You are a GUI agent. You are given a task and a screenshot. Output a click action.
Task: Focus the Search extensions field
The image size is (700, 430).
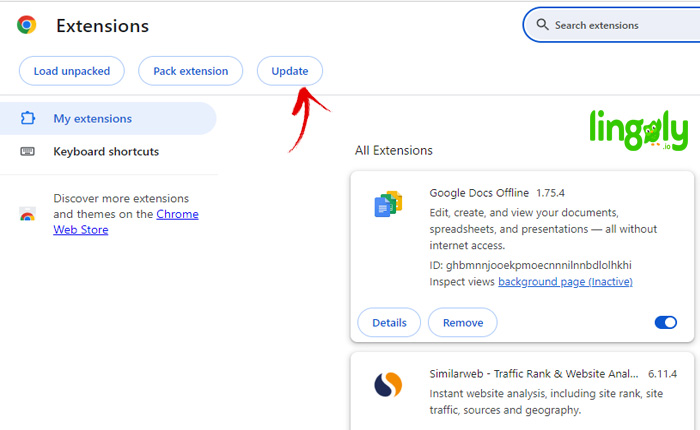pyautogui.click(x=612, y=25)
